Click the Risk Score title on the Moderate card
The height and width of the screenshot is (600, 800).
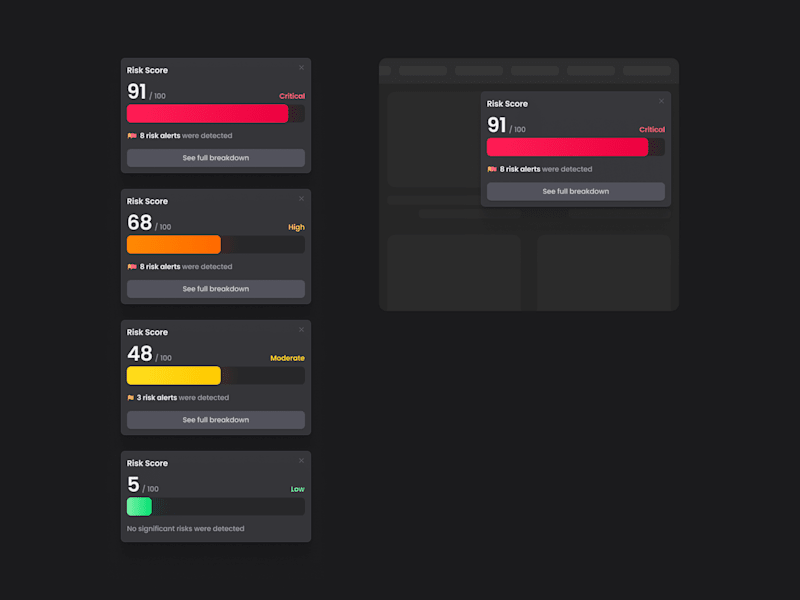click(147, 332)
